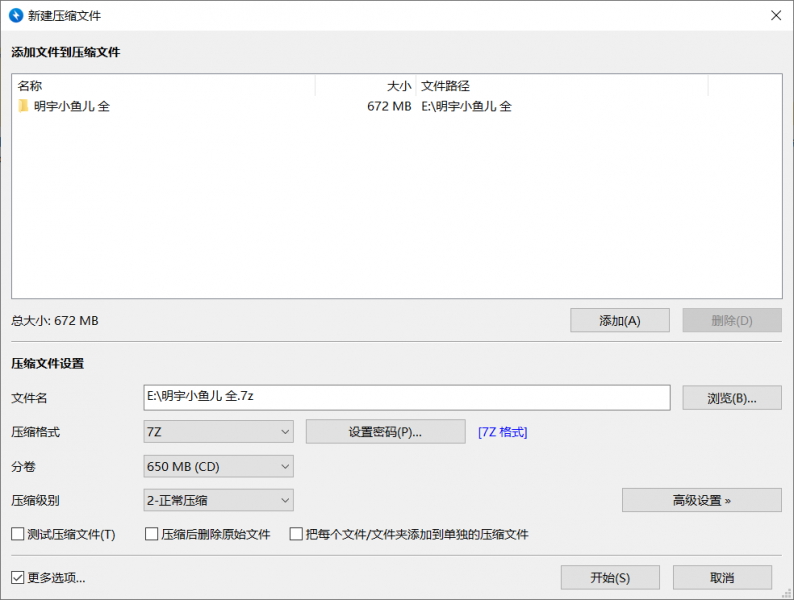Close the 新建压缩文件 dialog window

pyautogui.click(x=775, y=15)
